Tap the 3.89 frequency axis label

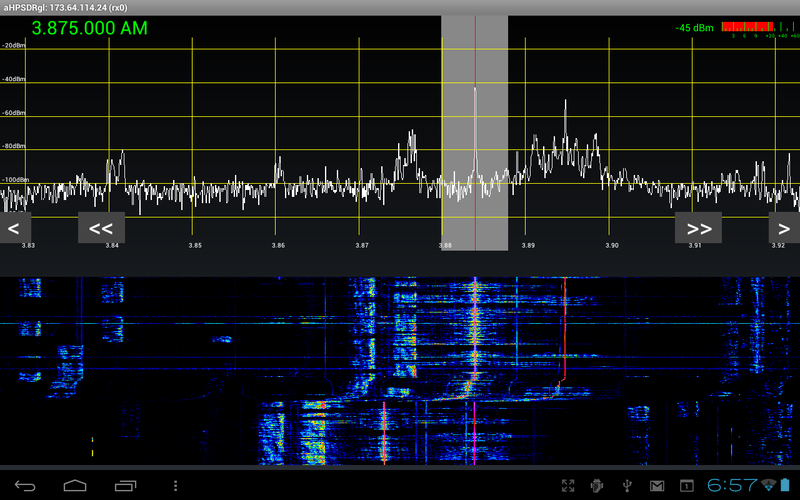point(528,245)
